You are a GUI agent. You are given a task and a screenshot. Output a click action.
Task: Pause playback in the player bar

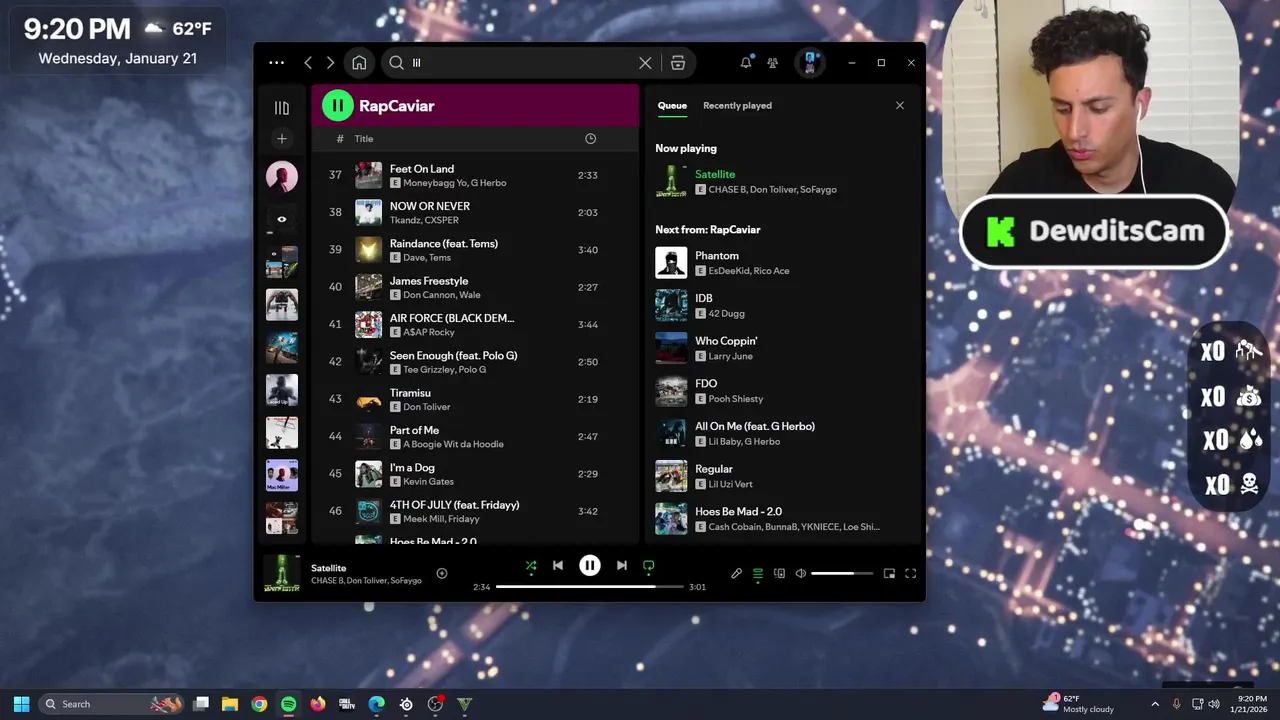(x=590, y=566)
